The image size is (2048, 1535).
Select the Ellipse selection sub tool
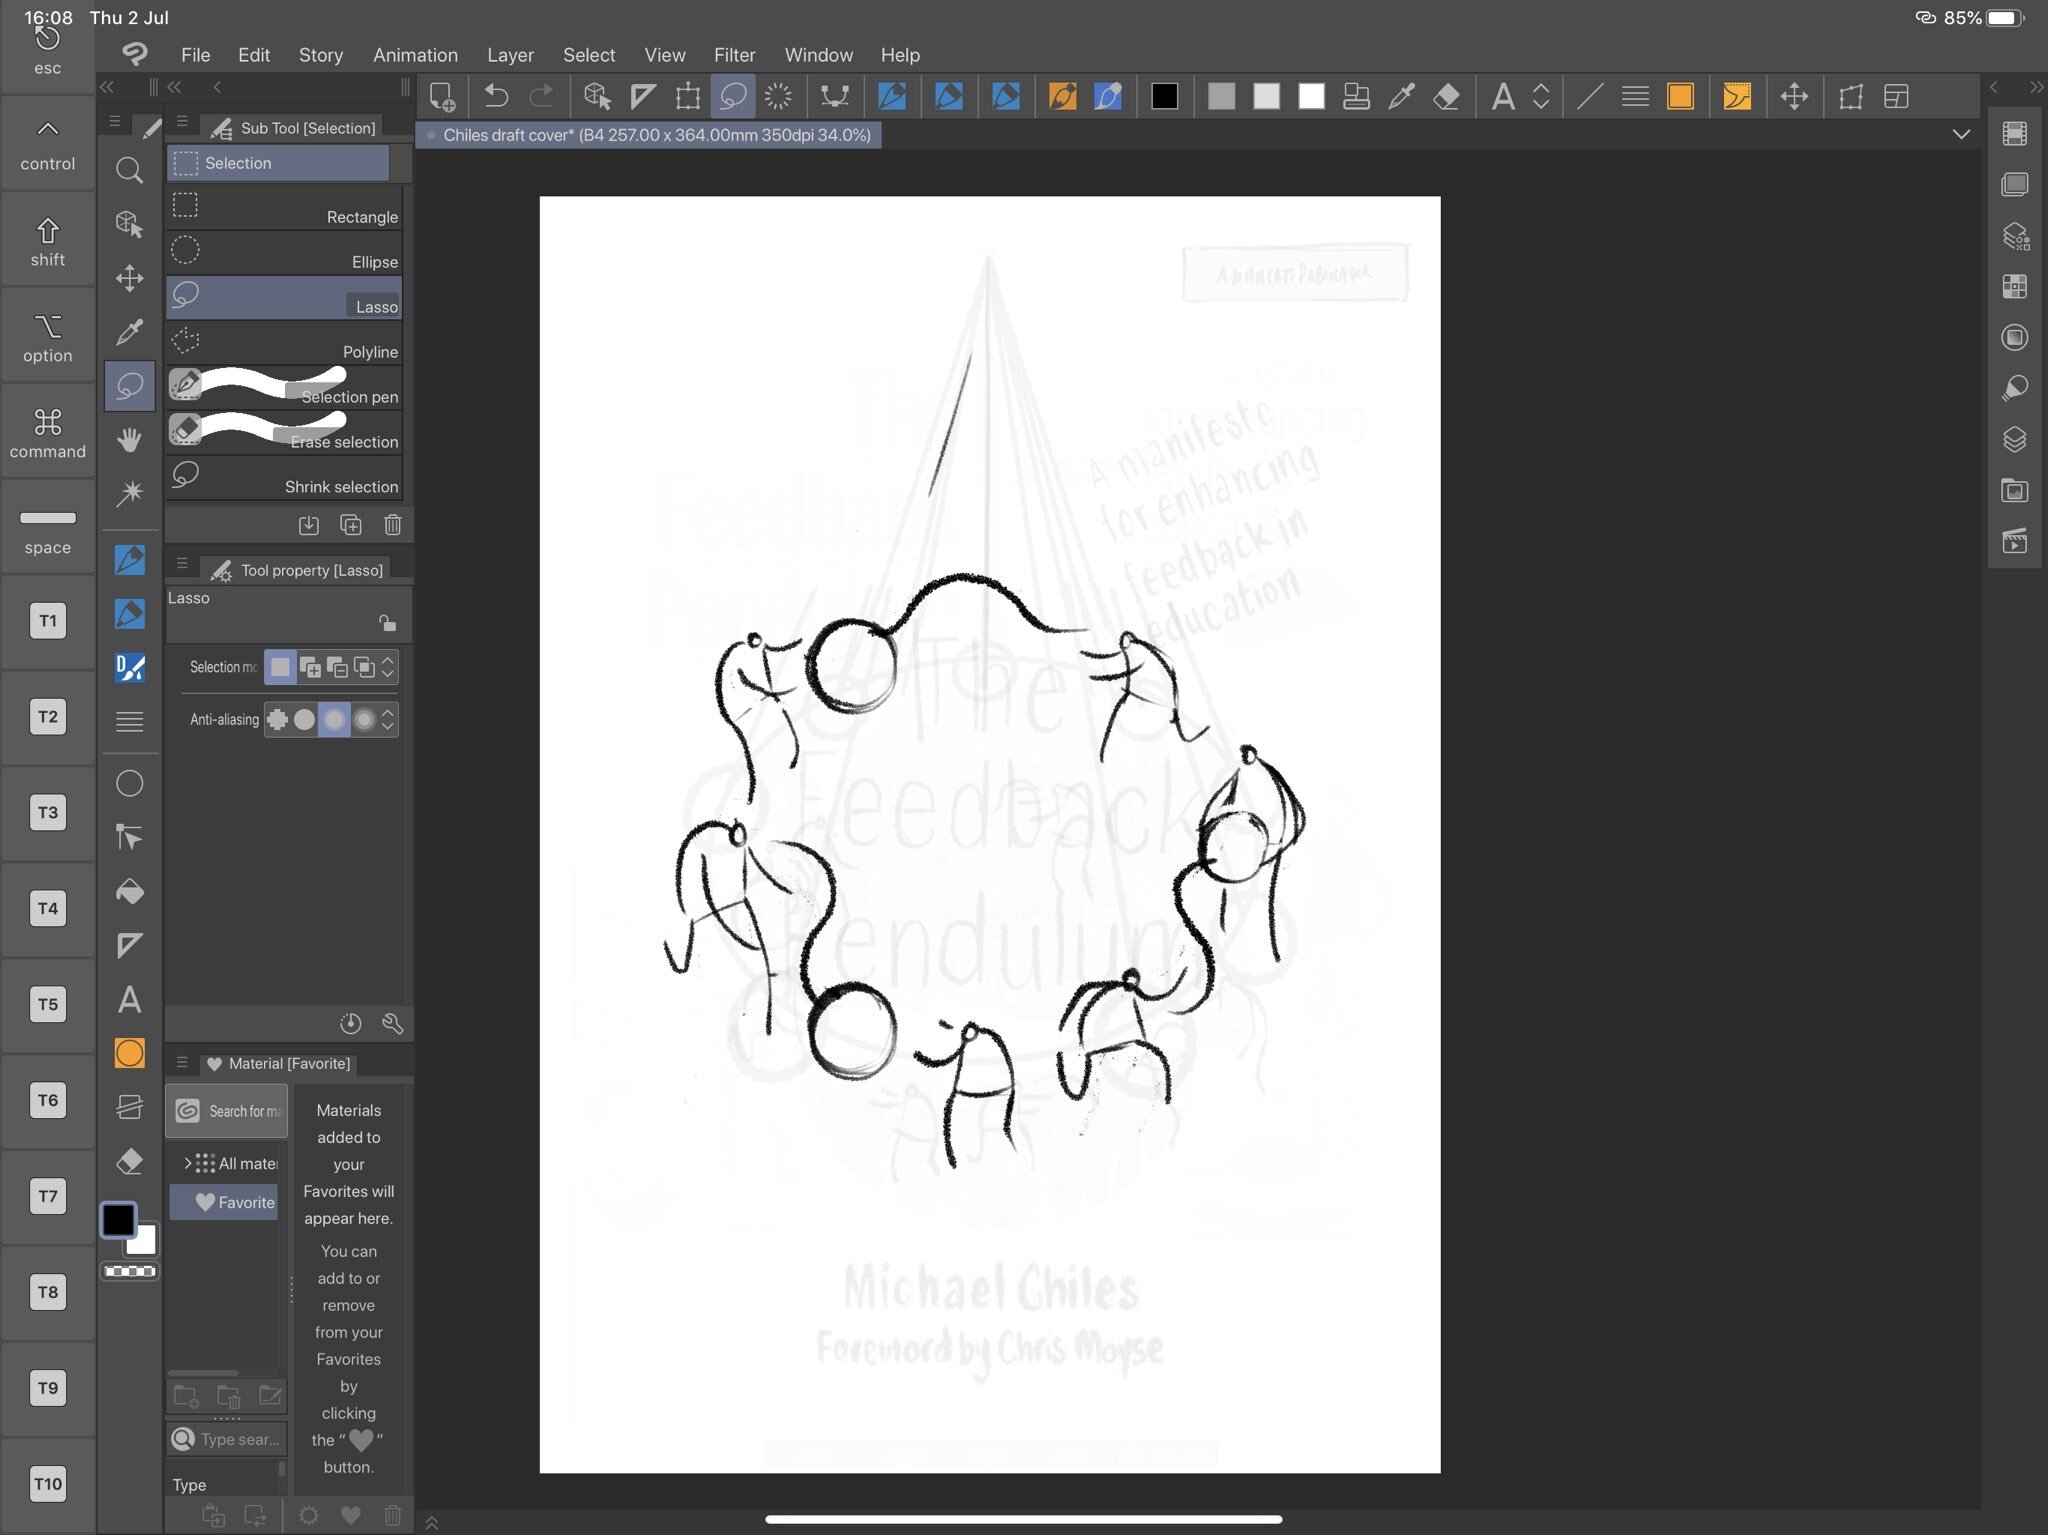[284, 253]
